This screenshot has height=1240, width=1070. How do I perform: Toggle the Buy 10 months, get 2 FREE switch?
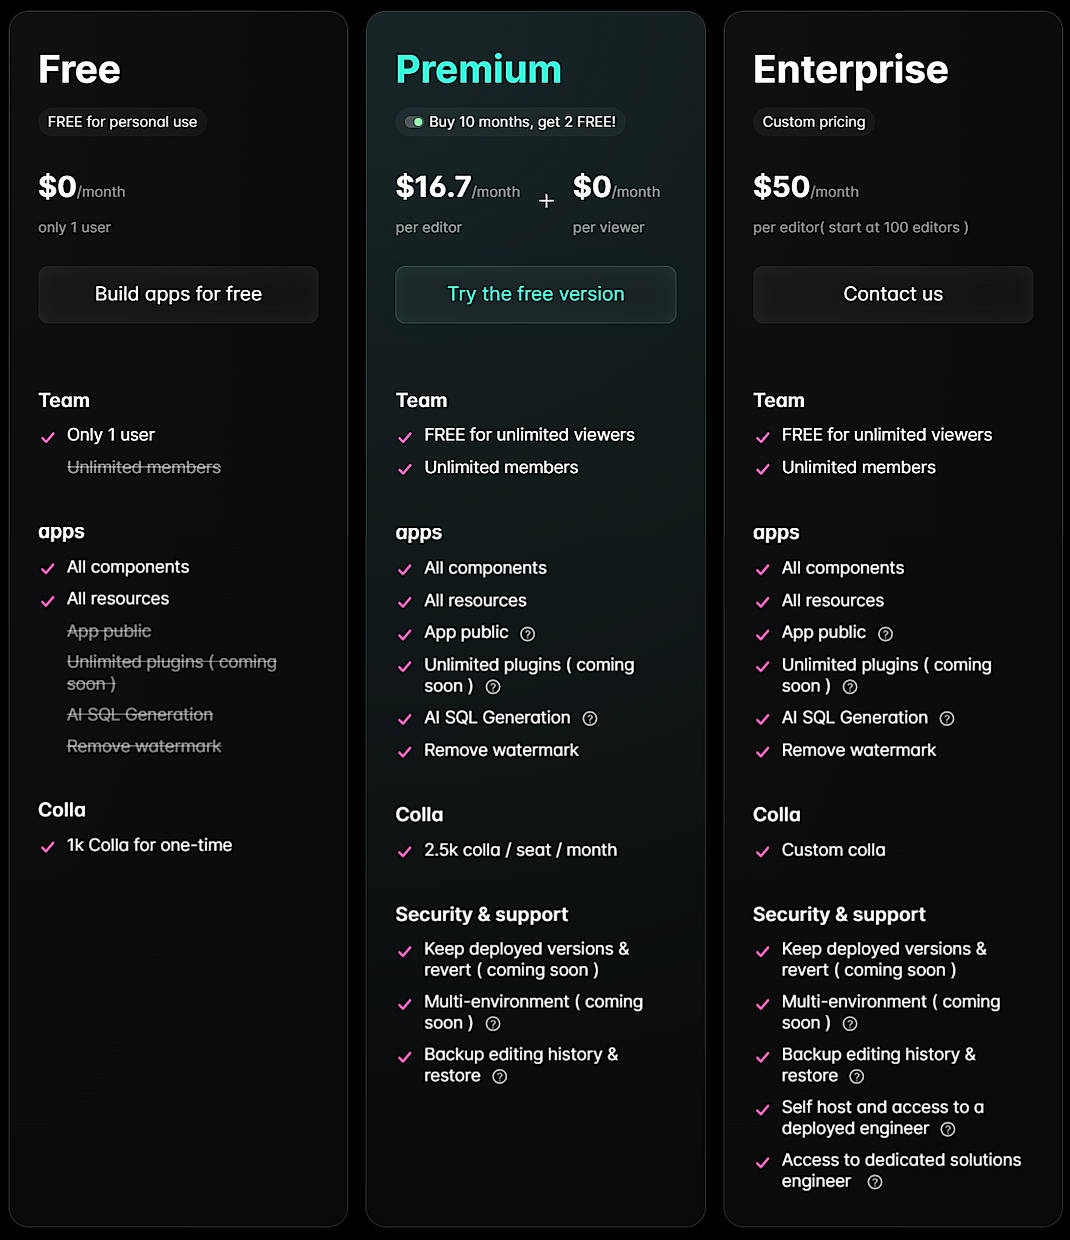[415, 121]
